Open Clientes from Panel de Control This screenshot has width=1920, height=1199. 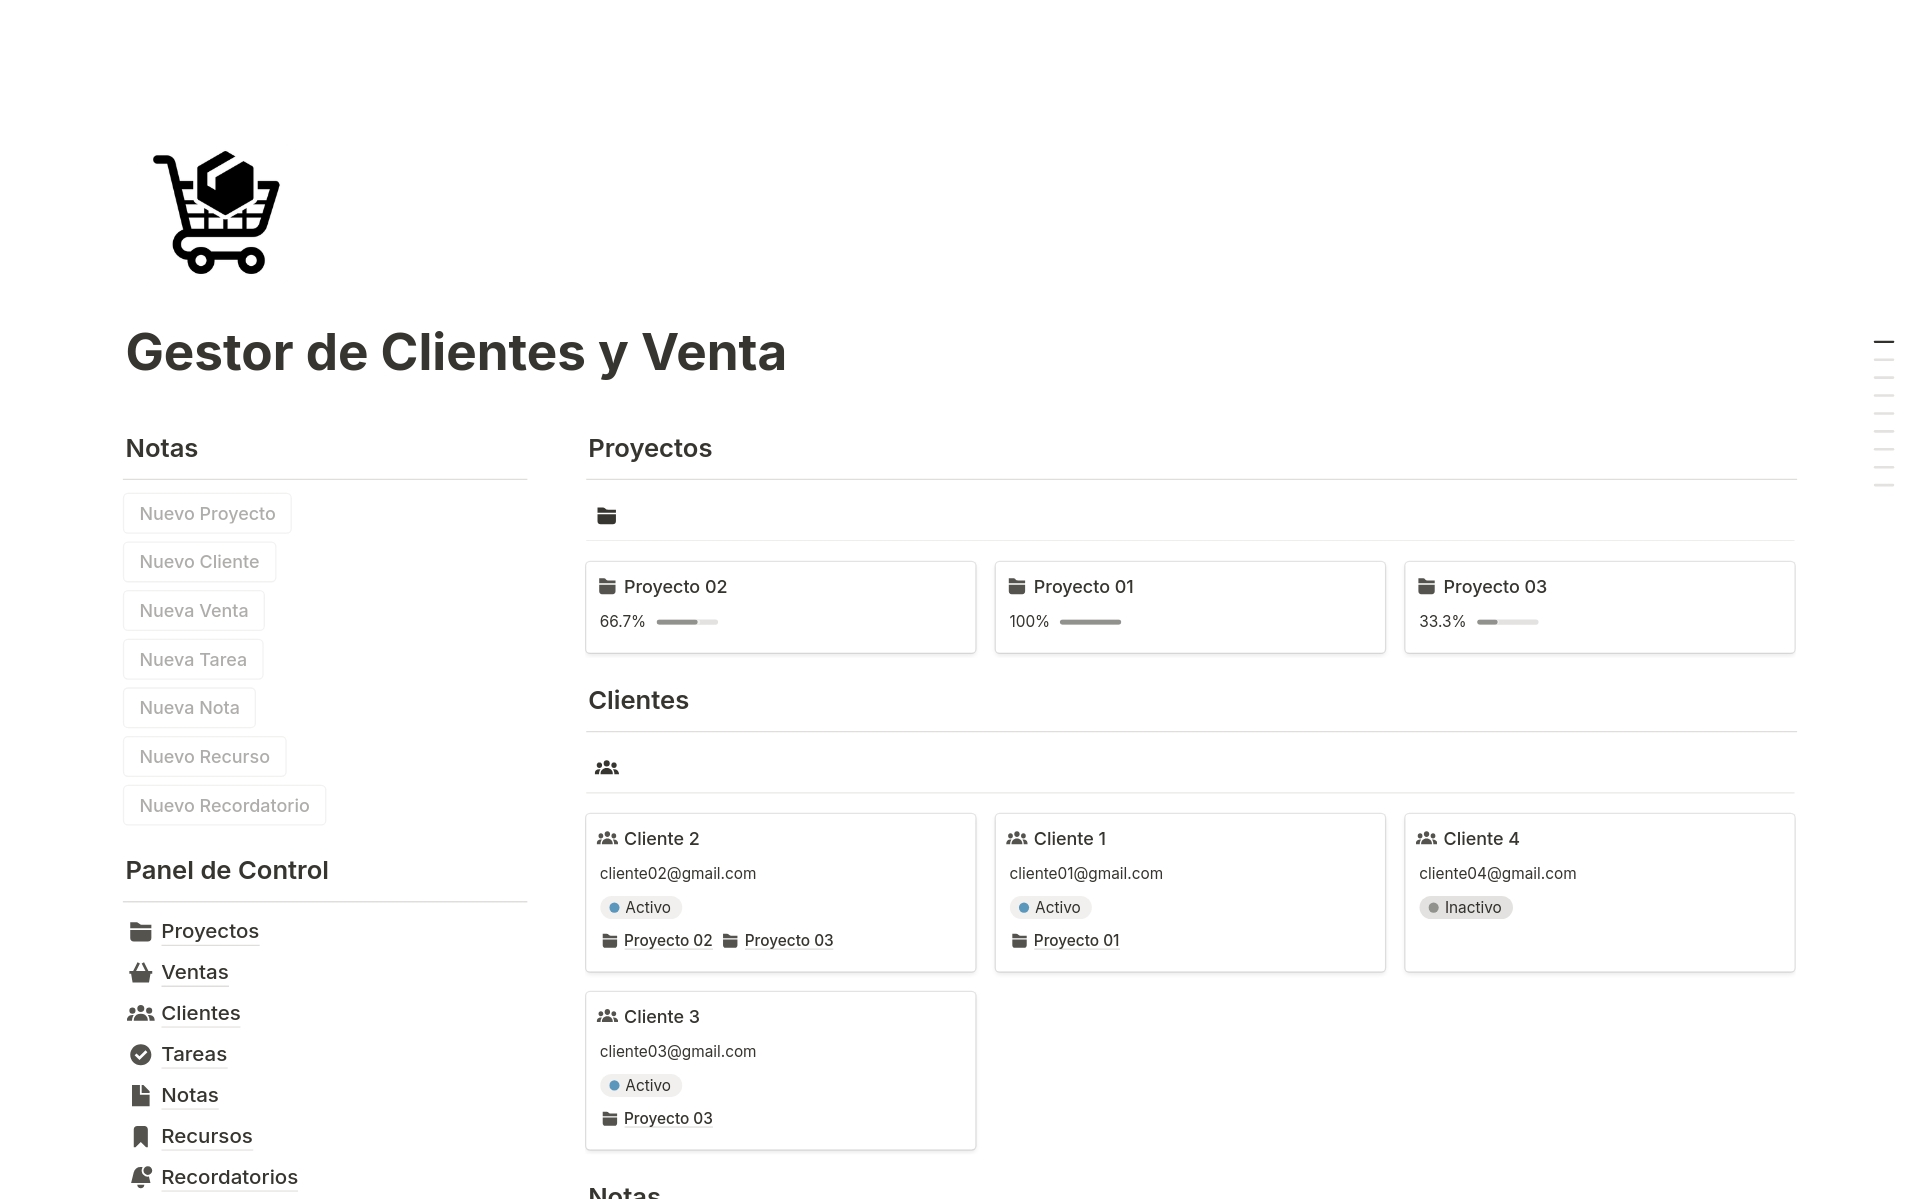201,1012
